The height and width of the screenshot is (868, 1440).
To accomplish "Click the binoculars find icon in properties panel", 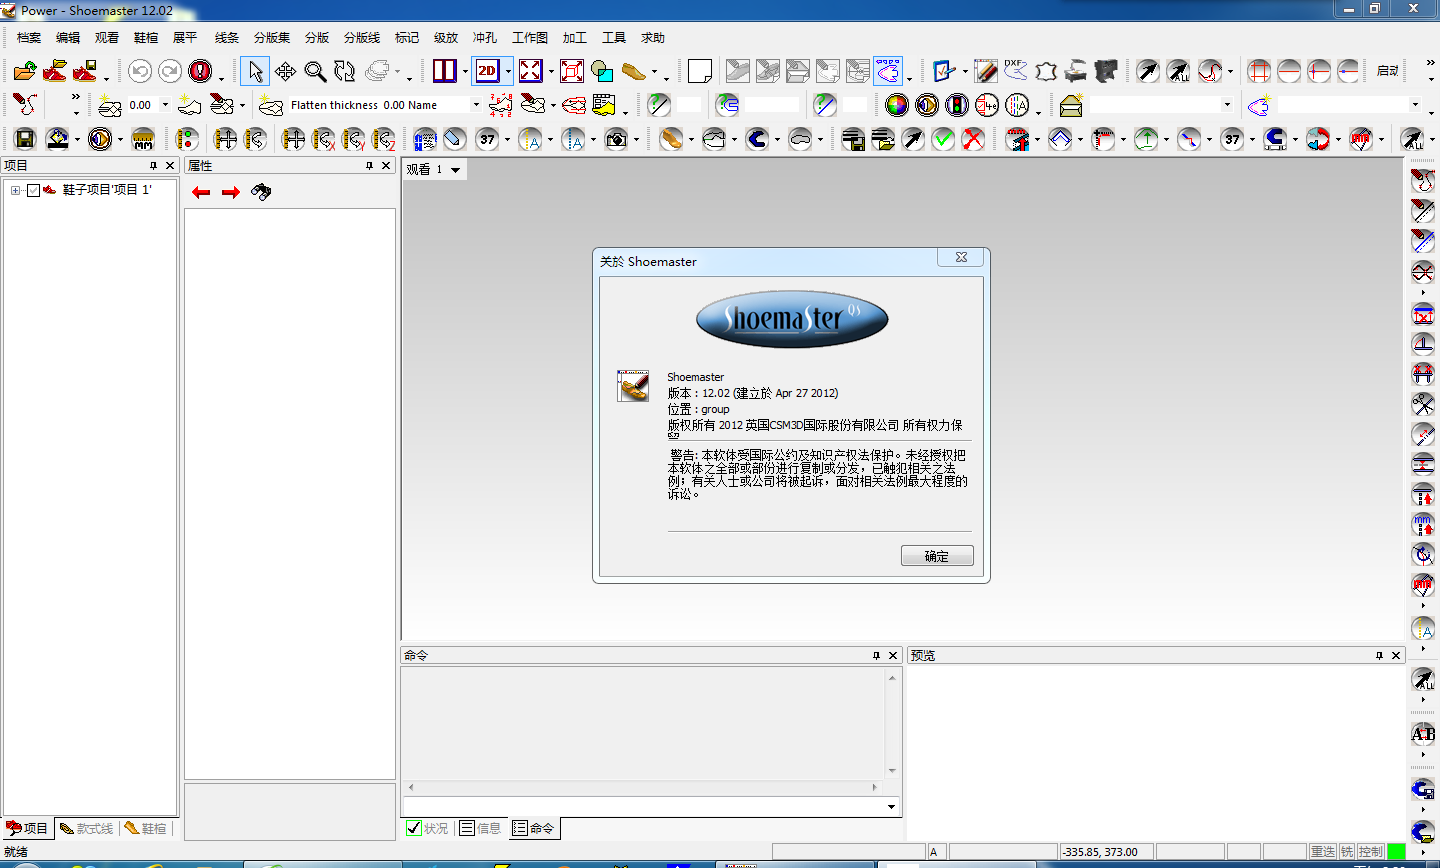I will 261,192.
